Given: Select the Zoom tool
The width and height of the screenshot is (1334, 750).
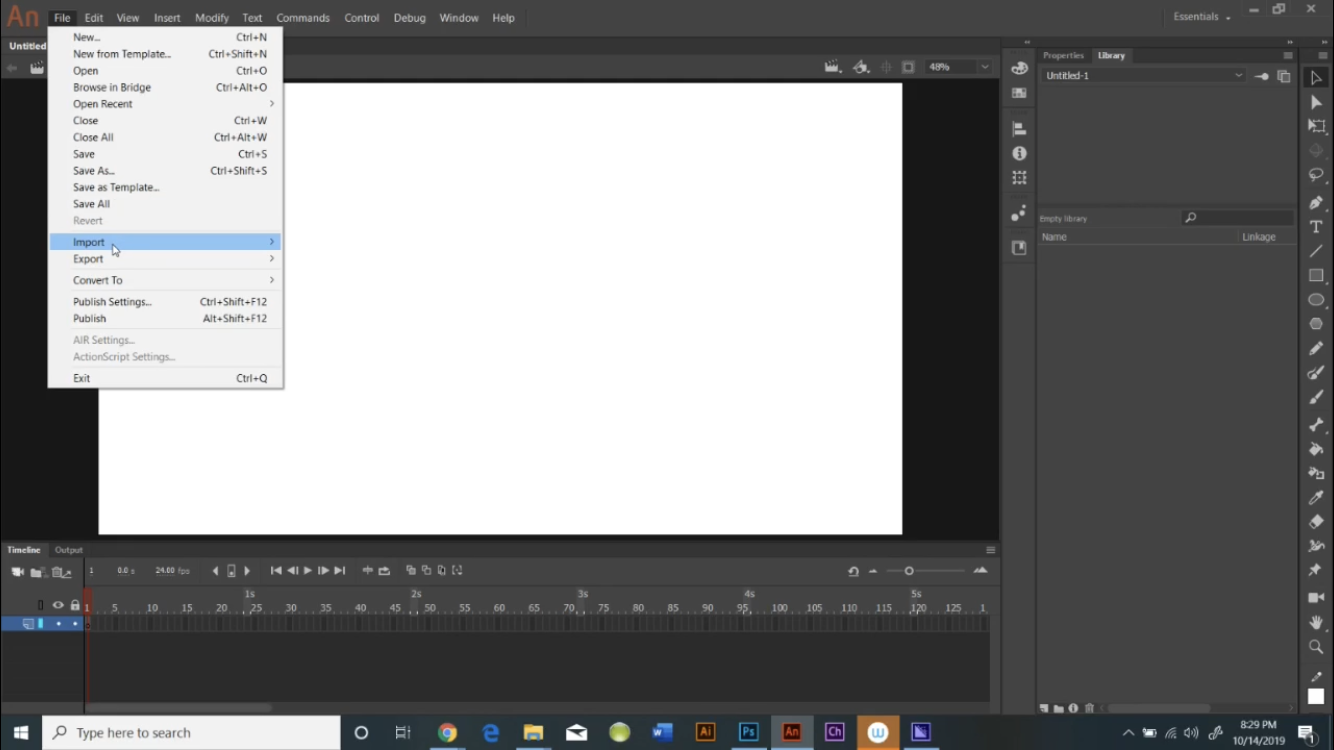Looking at the screenshot, I should pyautogui.click(x=1316, y=647).
